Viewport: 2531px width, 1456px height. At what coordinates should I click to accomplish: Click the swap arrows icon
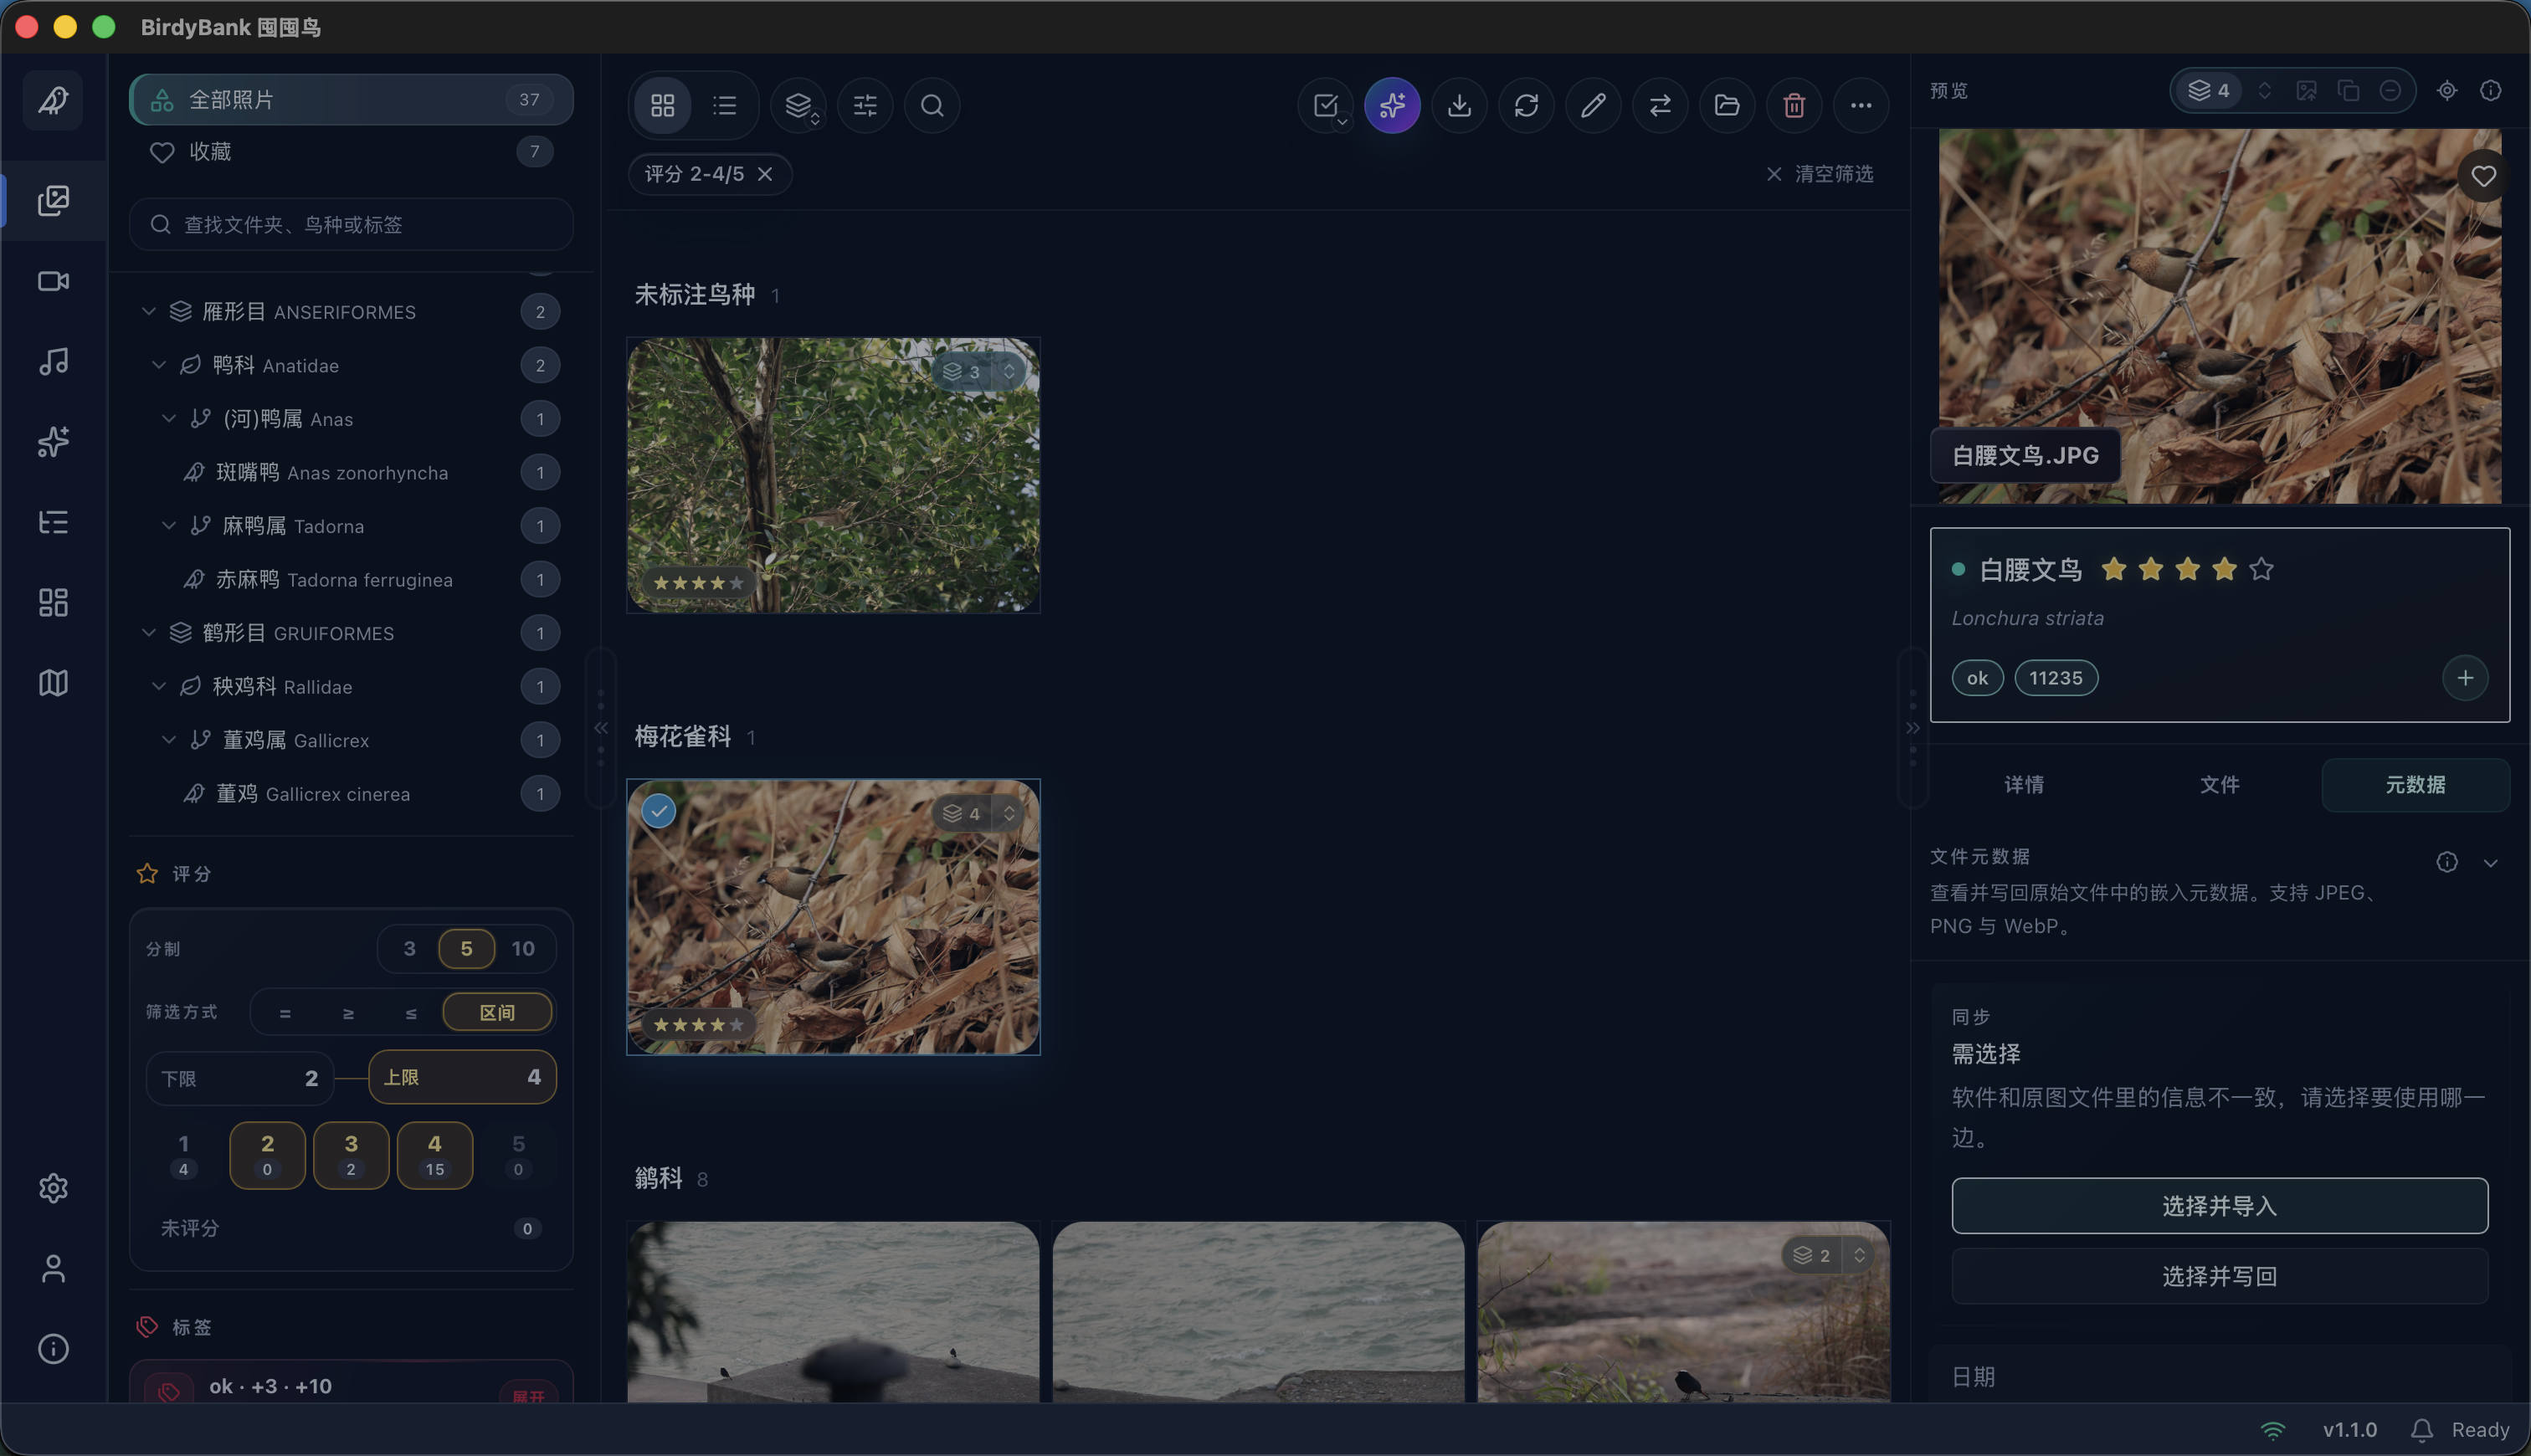point(1660,105)
